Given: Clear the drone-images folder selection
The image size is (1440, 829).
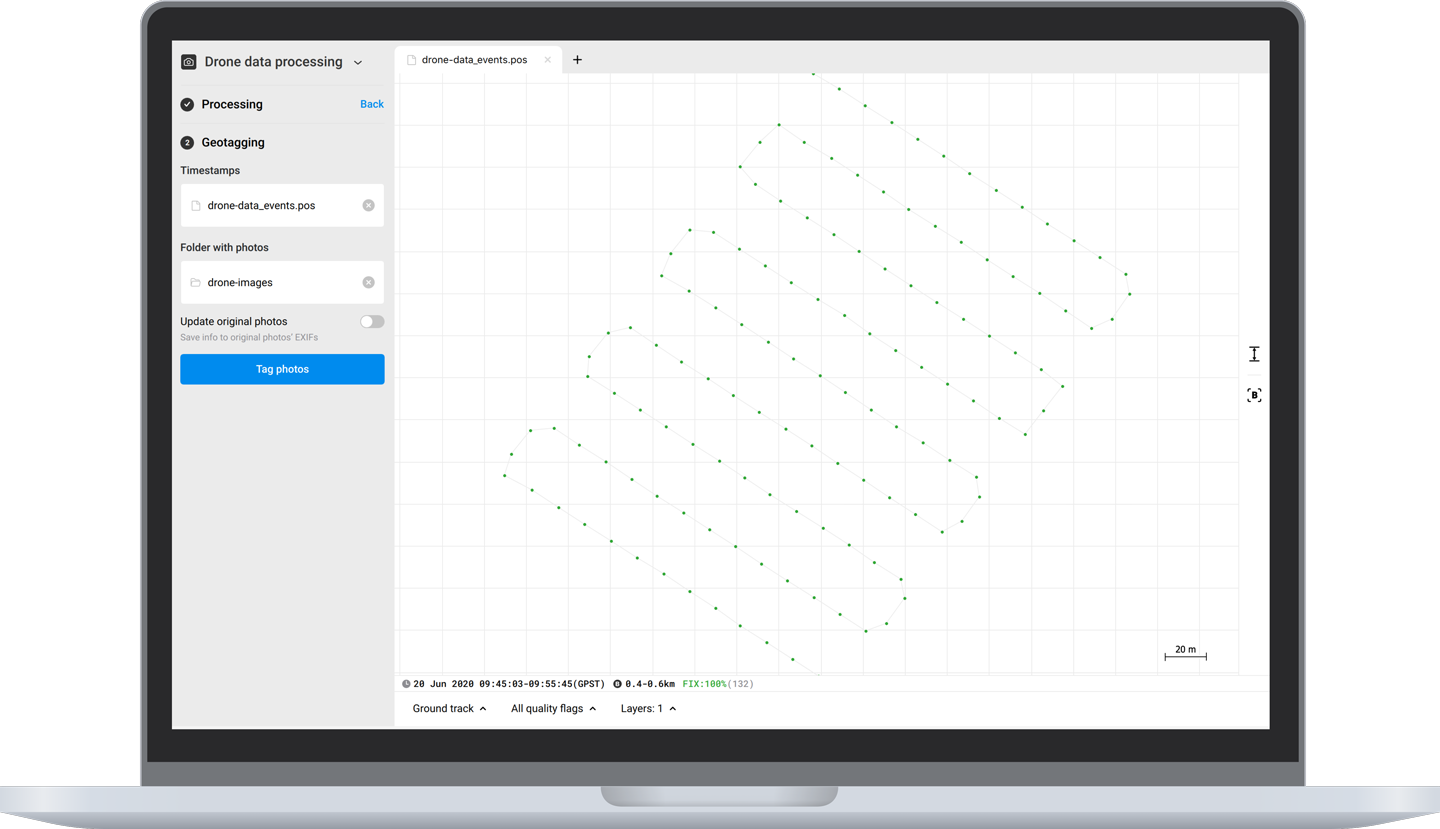Looking at the screenshot, I should pyautogui.click(x=368, y=282).
